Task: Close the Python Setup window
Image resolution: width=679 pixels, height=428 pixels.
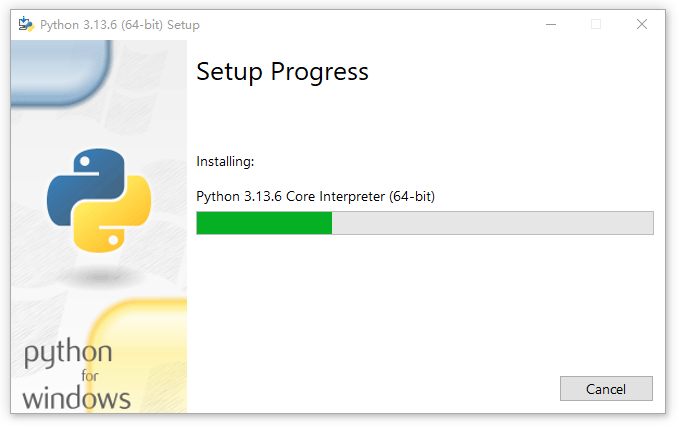Action: [x=642, y=24]
